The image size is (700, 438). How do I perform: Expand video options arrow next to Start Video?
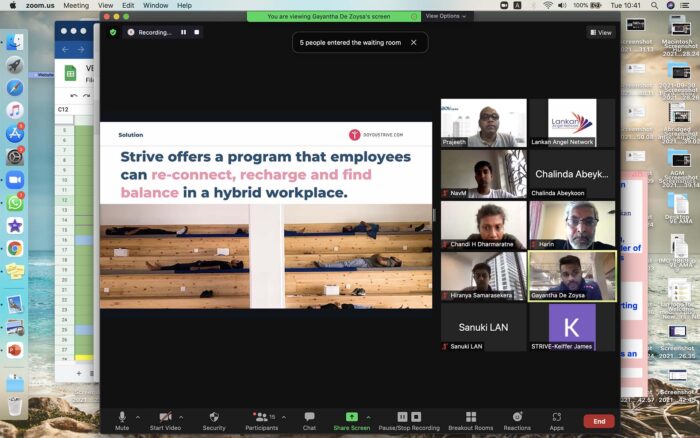click(x=181, y=416)
